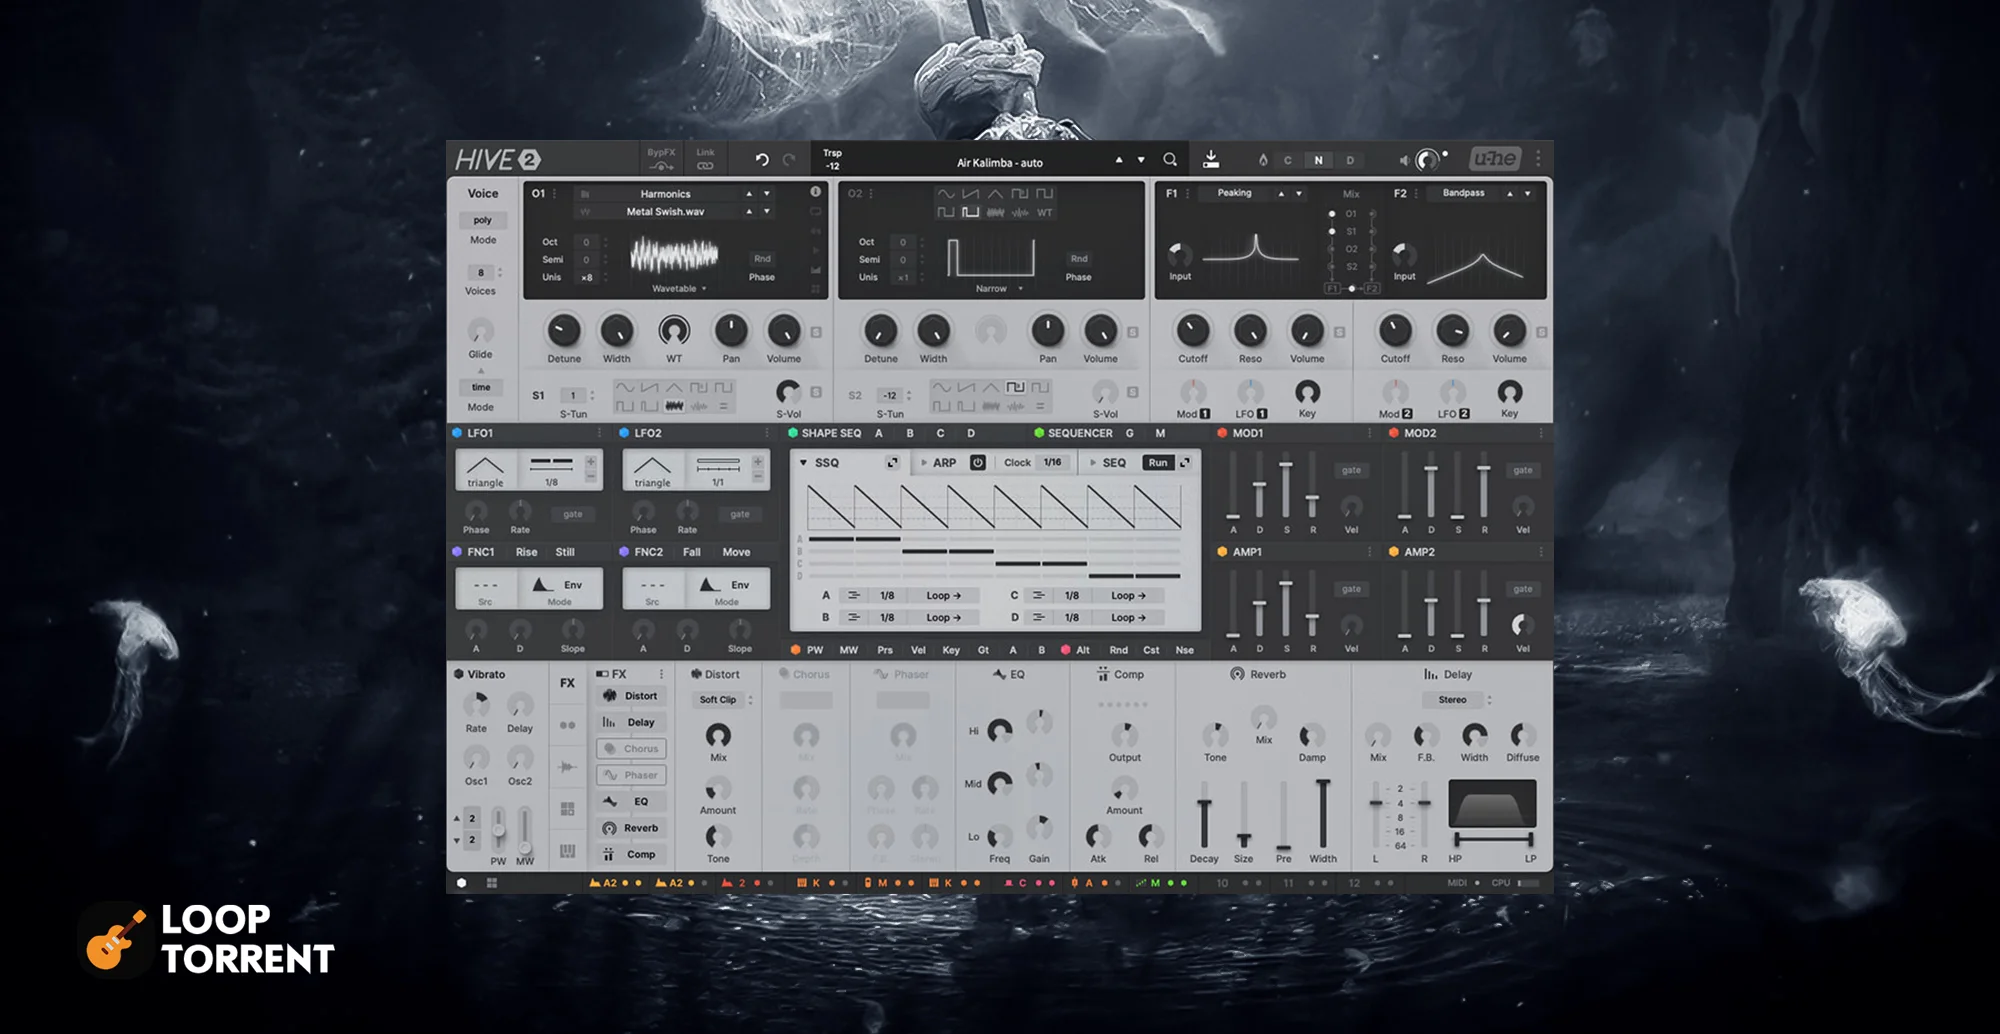The height and width of the screenshot is (1034, 2000).
Task: Click the F1-F2 routing slider icon
Action: click(1351, 288)
